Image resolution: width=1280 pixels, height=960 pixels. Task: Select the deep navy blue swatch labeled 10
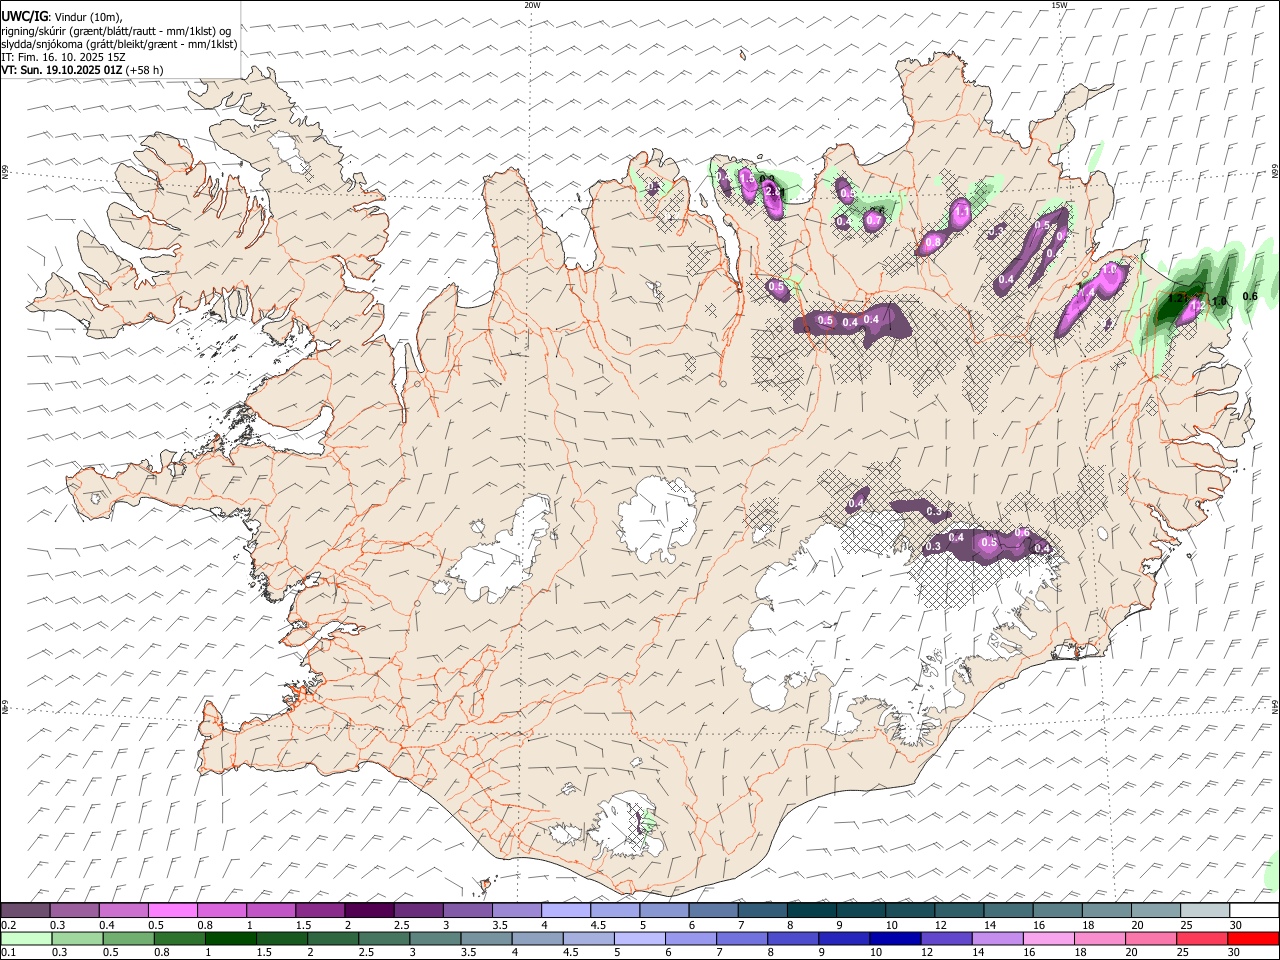(x=894, y=938)
